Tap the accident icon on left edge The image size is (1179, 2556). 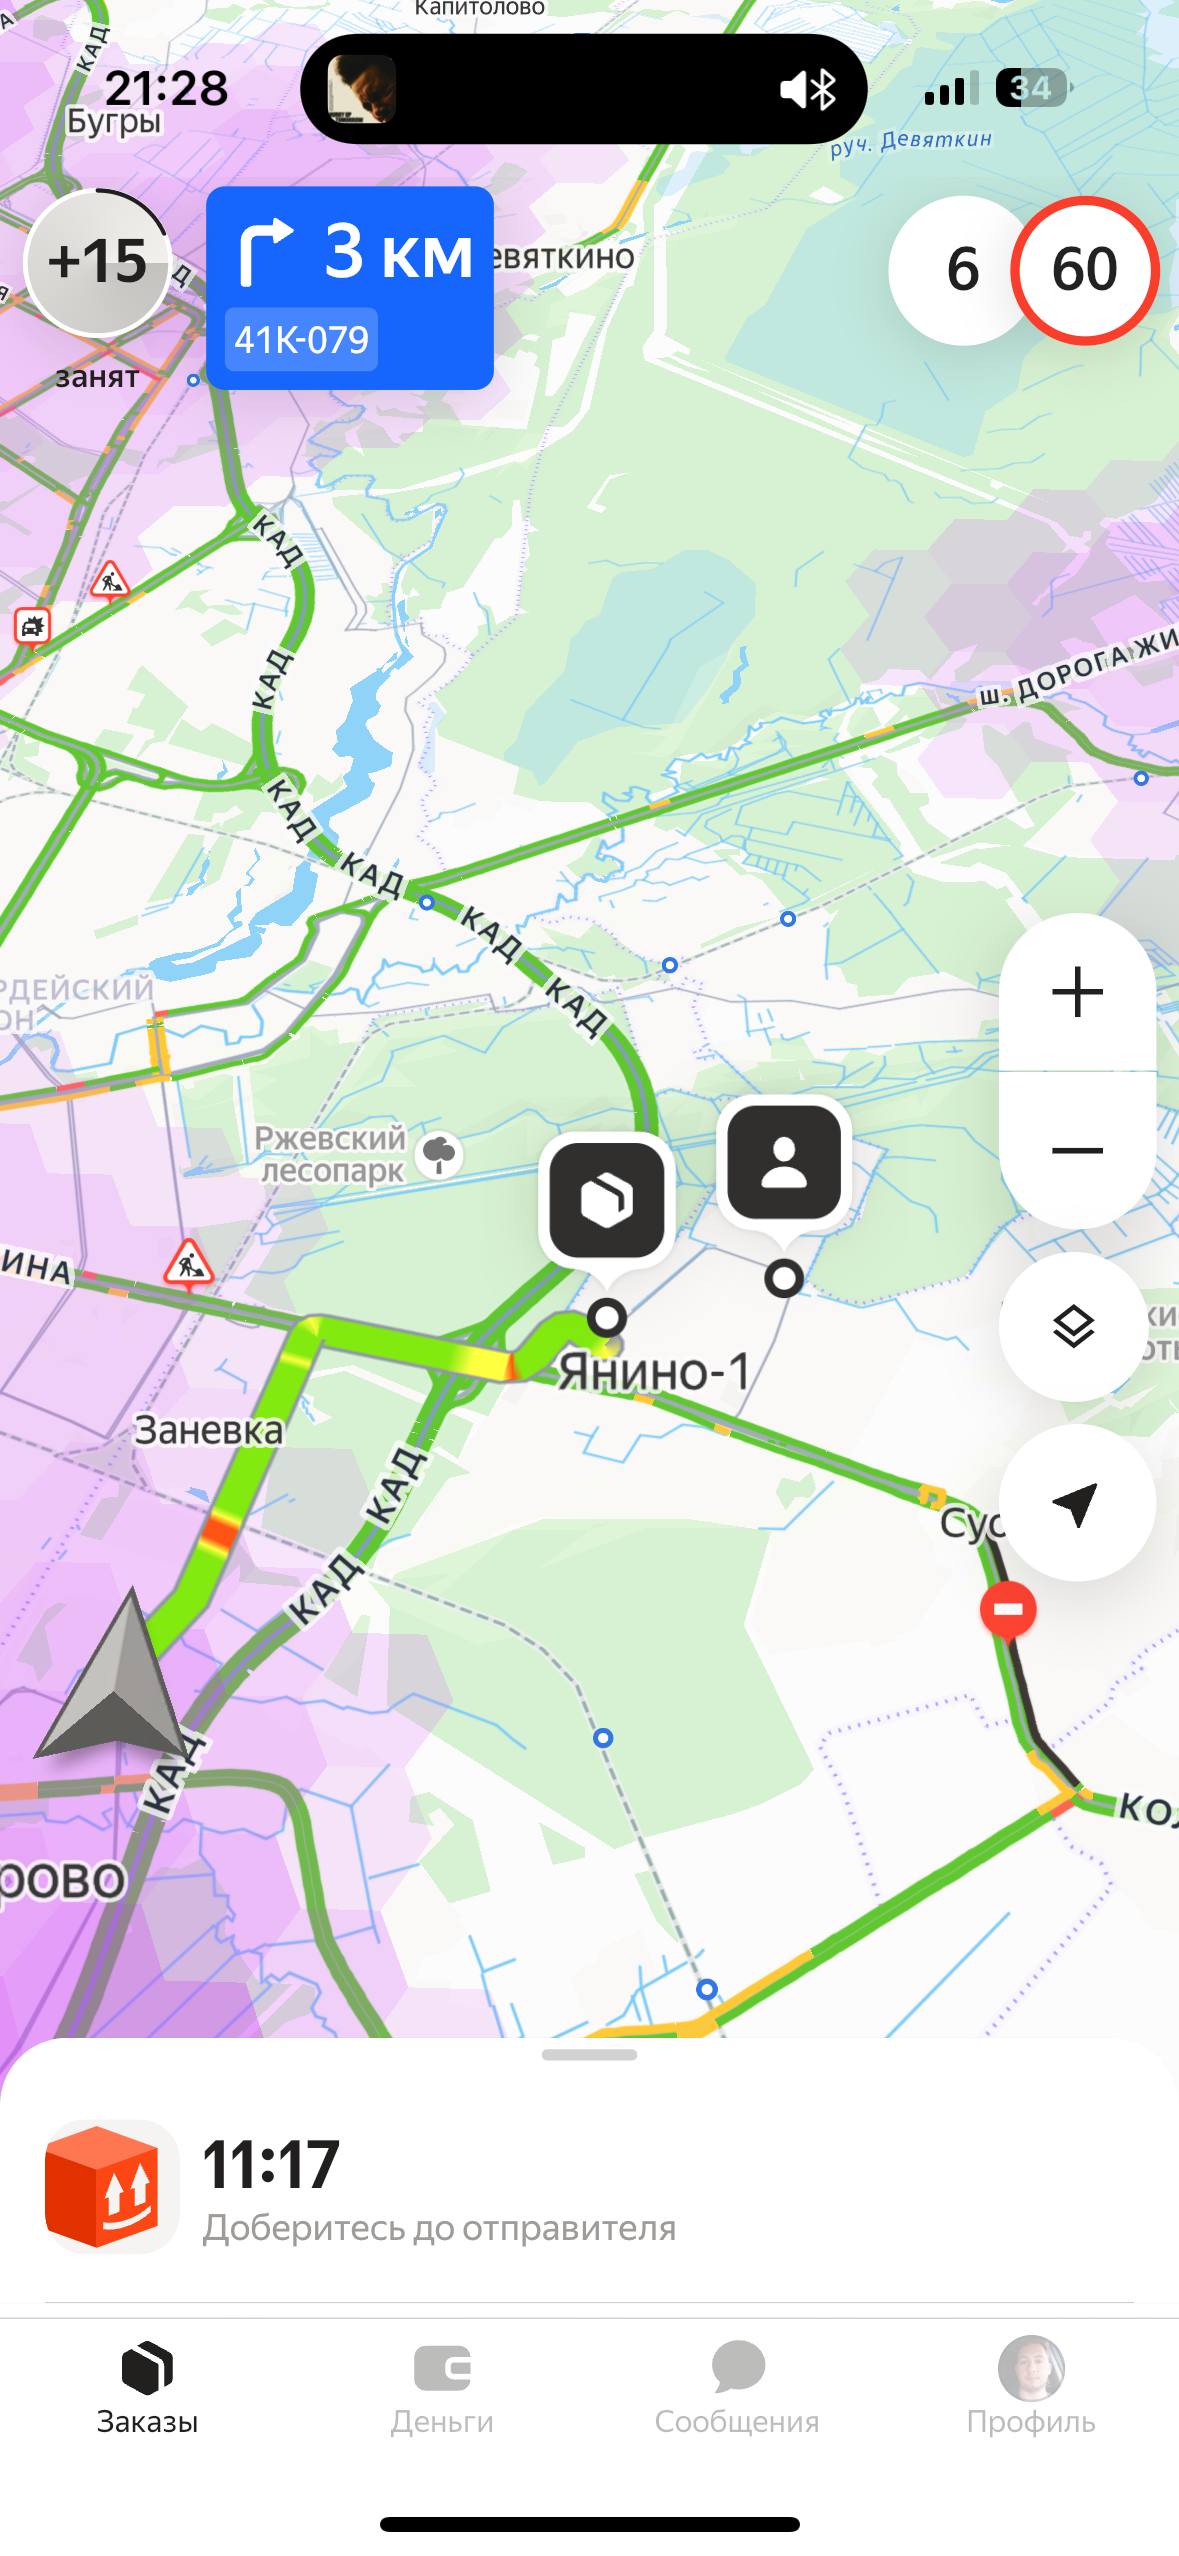tap(32, 627)
